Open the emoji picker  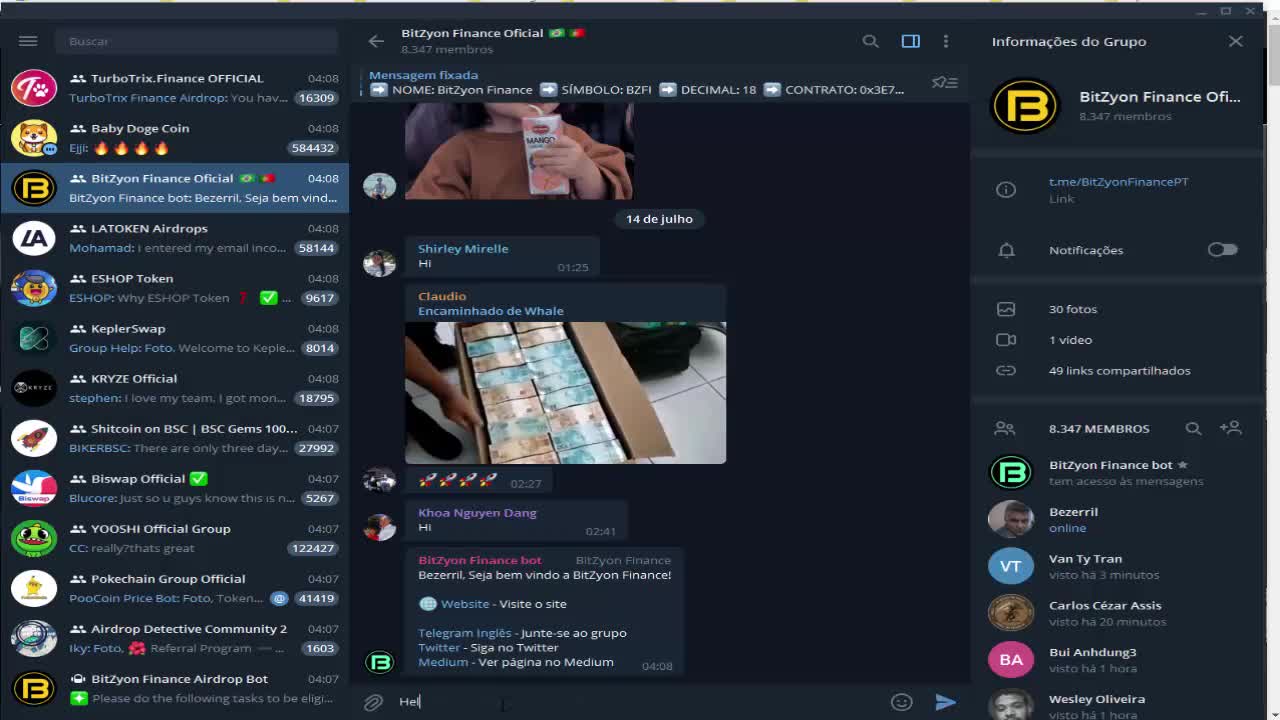(902, 702)
